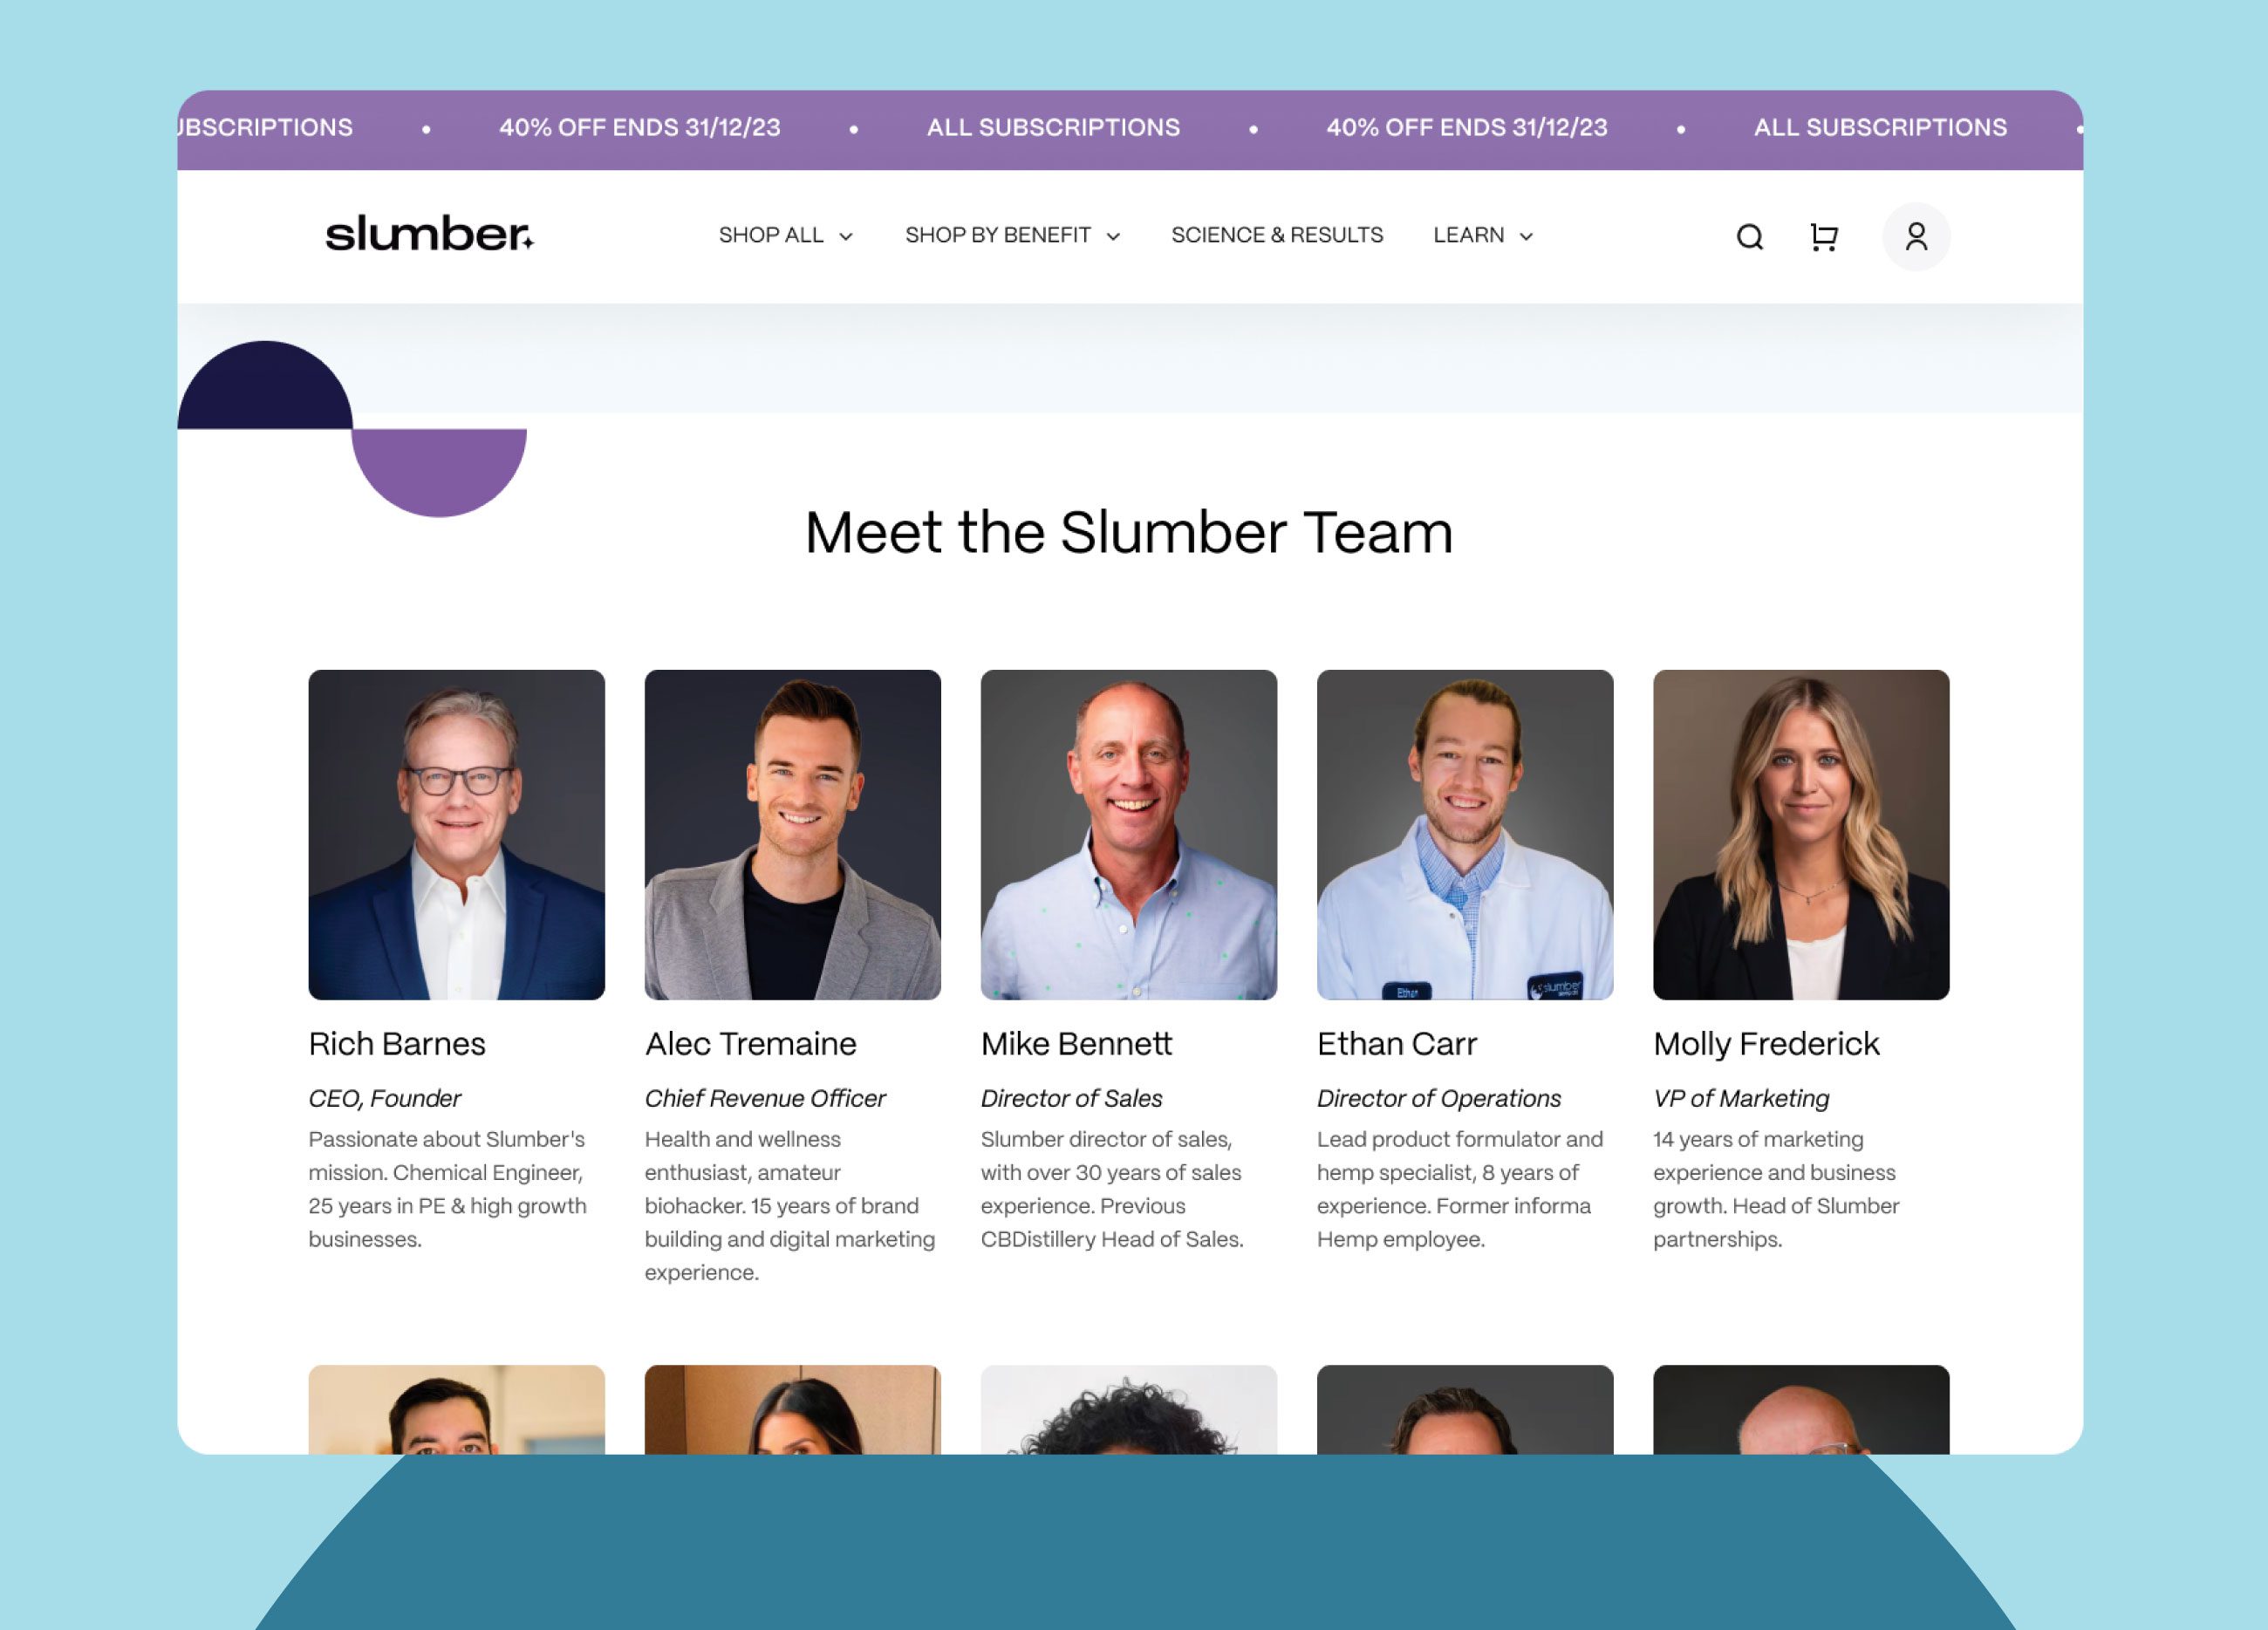Image resolution: width=2268 pixels, height=1630 pixels.
Task: Open the SCIENCE & RESULTS page
Action: click(x=1277, y=235)
